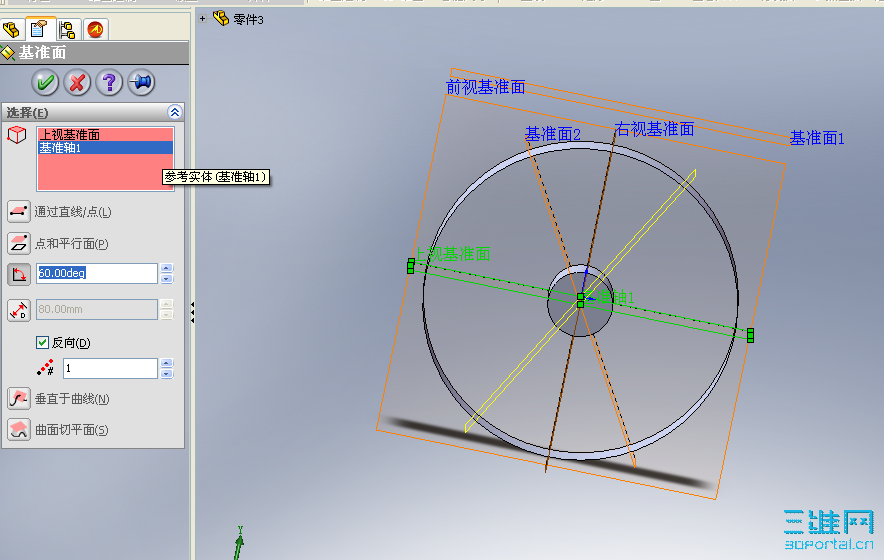Pin the 基准面 property panel open
The image size is (884, 560).
click(x=142, y=83)
